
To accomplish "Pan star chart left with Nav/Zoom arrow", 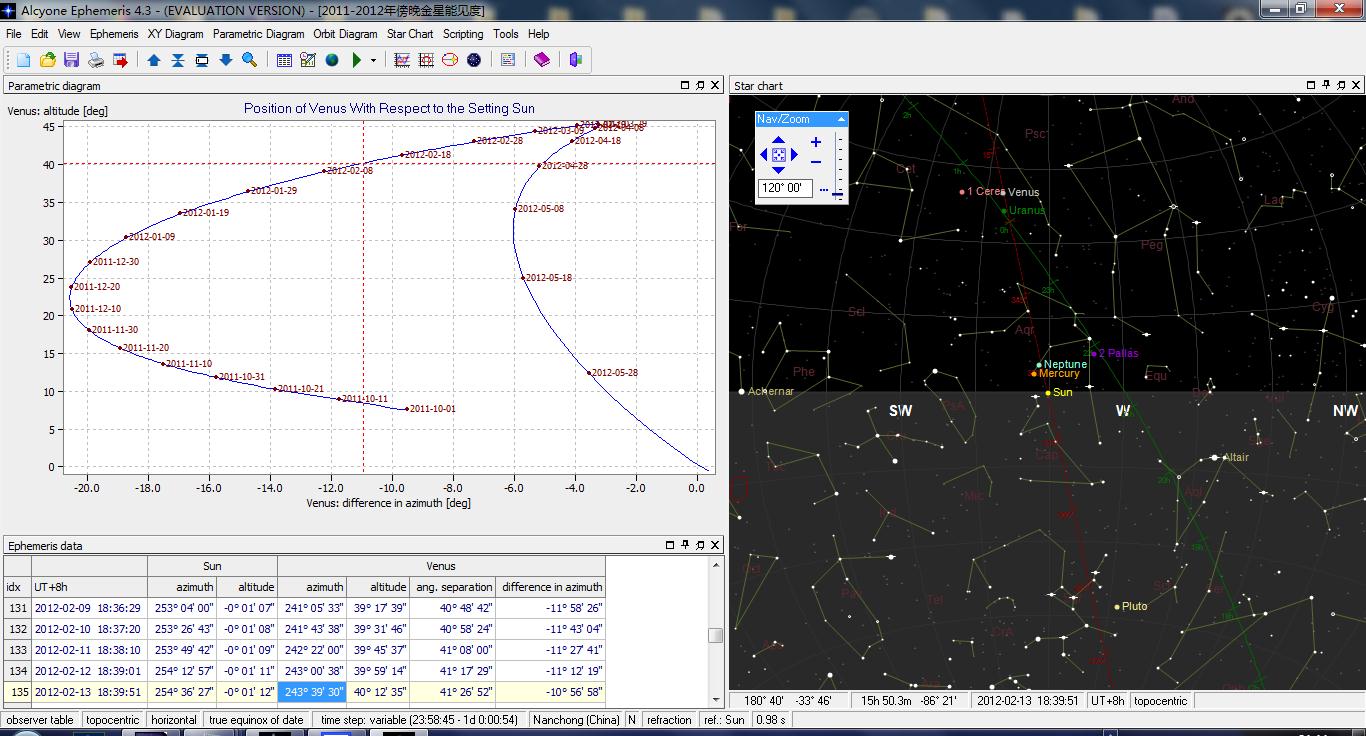I will tap(764, 155).
